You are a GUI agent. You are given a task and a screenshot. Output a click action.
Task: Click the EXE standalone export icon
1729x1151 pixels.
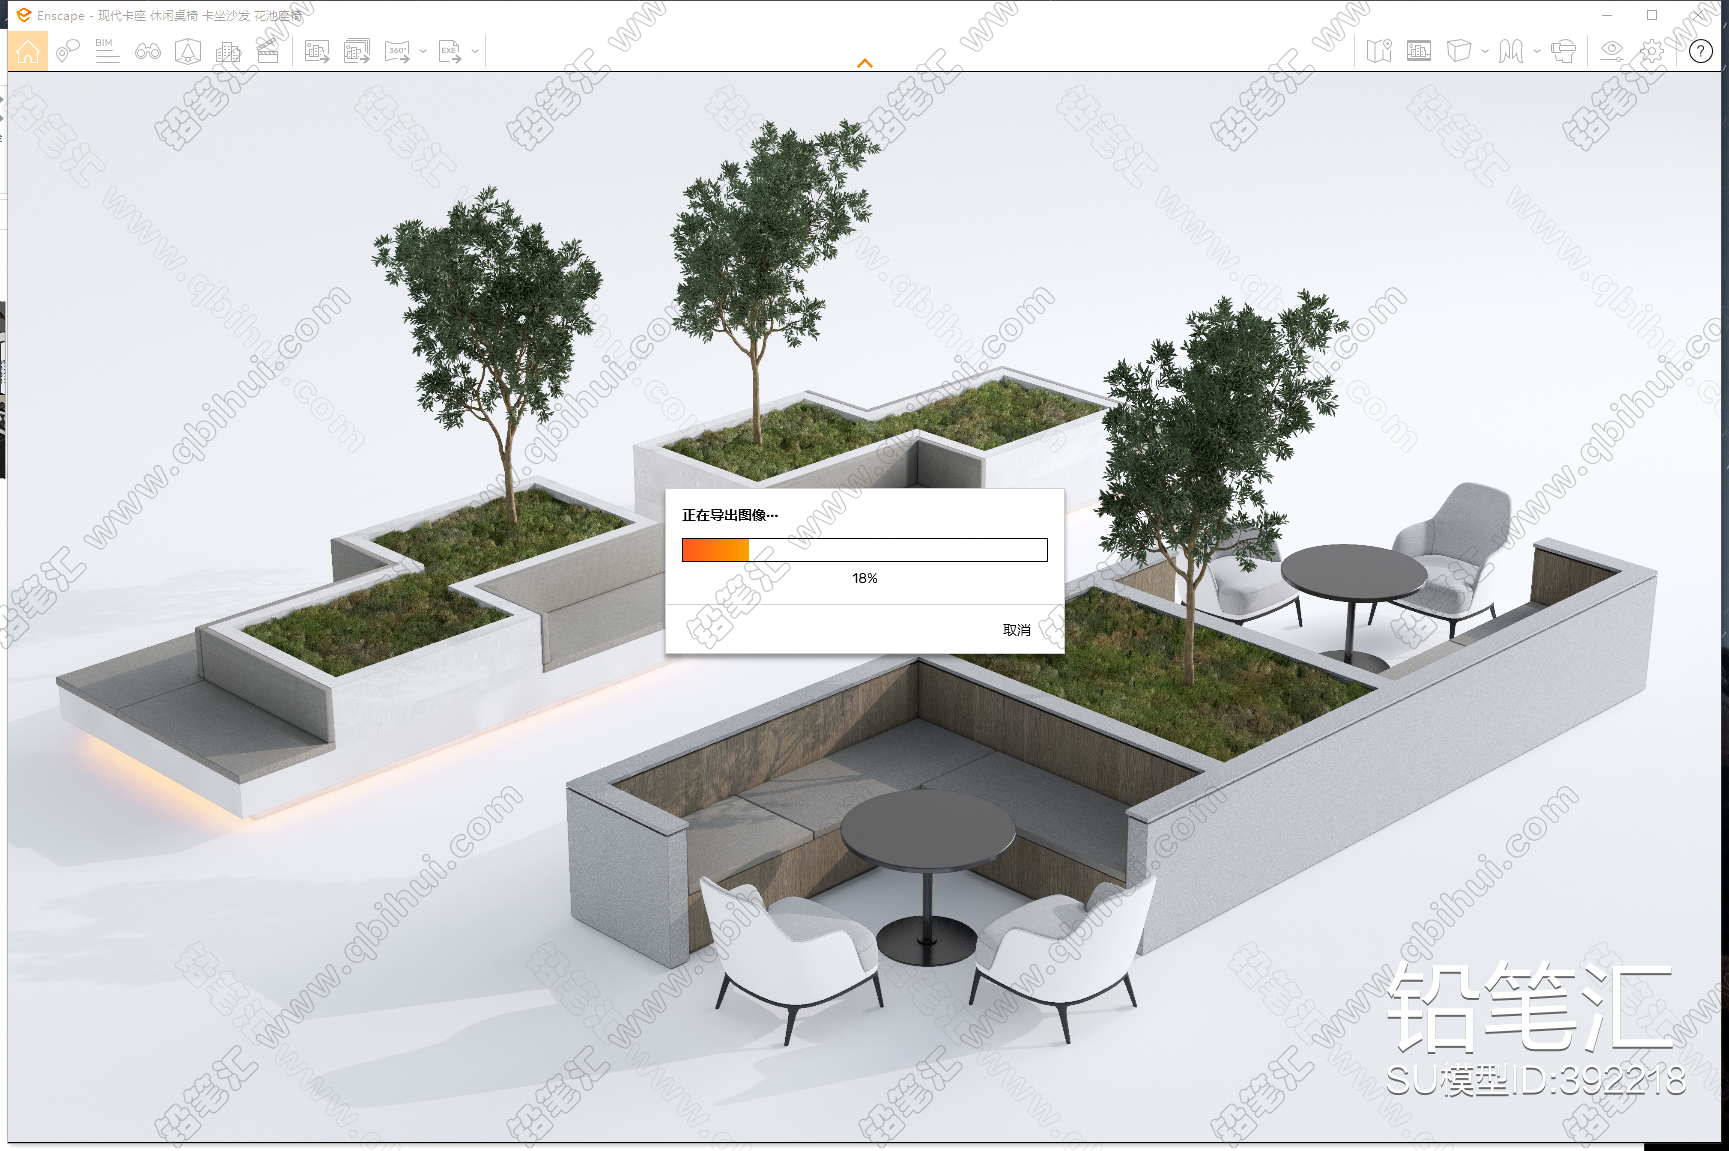click(x=450, y=51)
